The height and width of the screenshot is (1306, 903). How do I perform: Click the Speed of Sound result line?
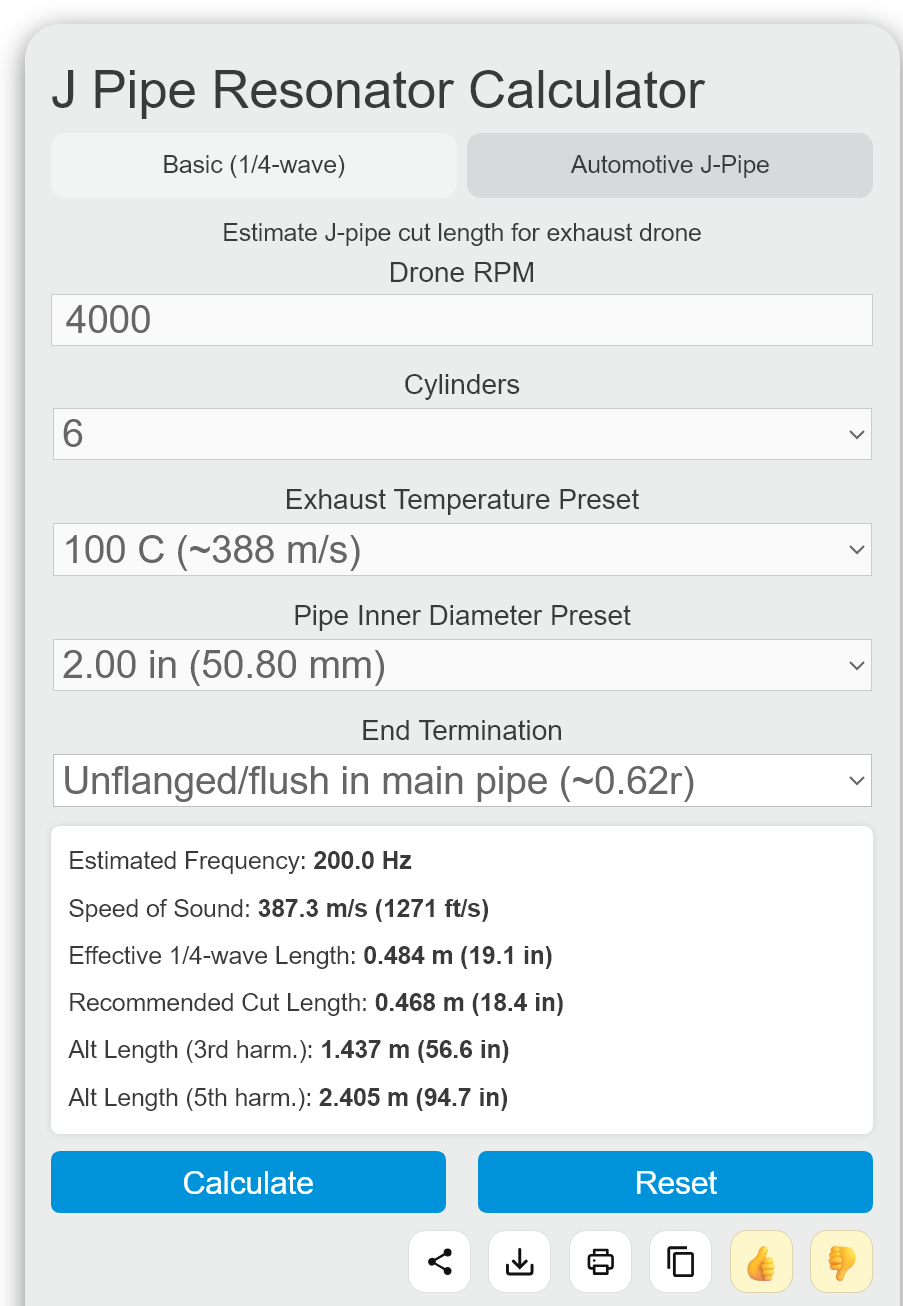(278, 908)
